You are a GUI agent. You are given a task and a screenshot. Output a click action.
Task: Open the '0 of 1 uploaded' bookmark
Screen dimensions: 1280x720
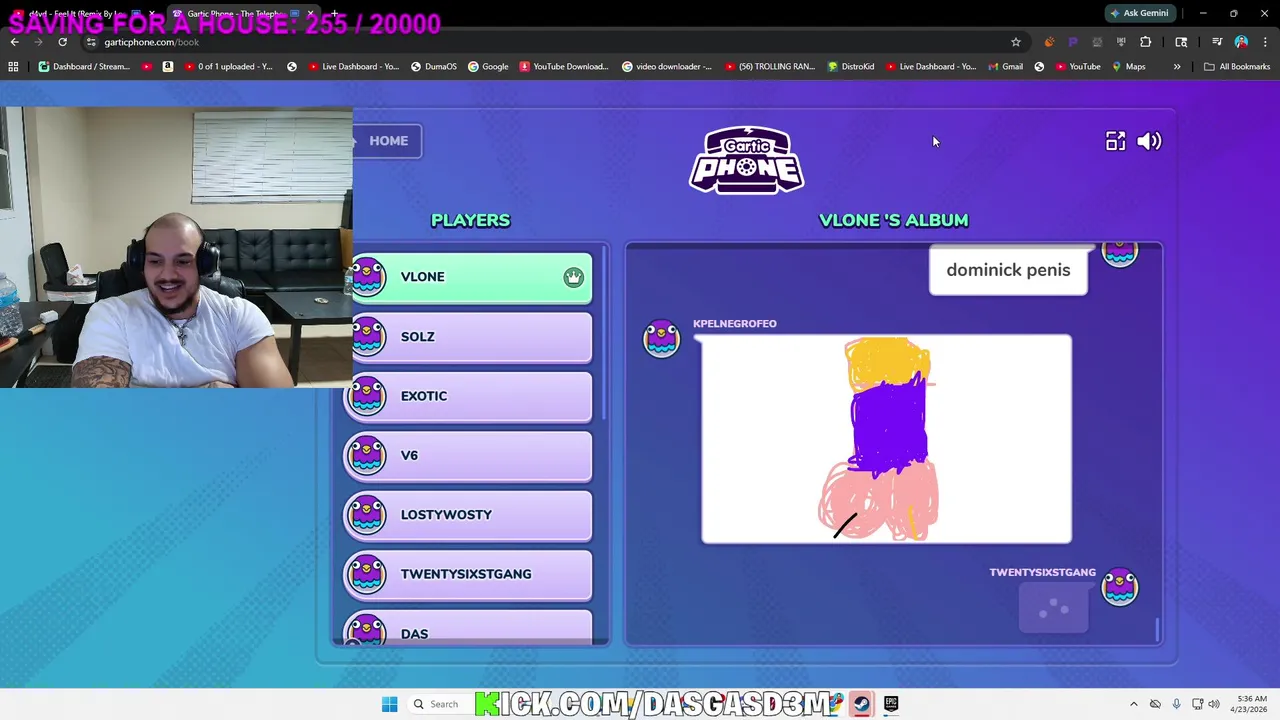click(x=226, y=67)
